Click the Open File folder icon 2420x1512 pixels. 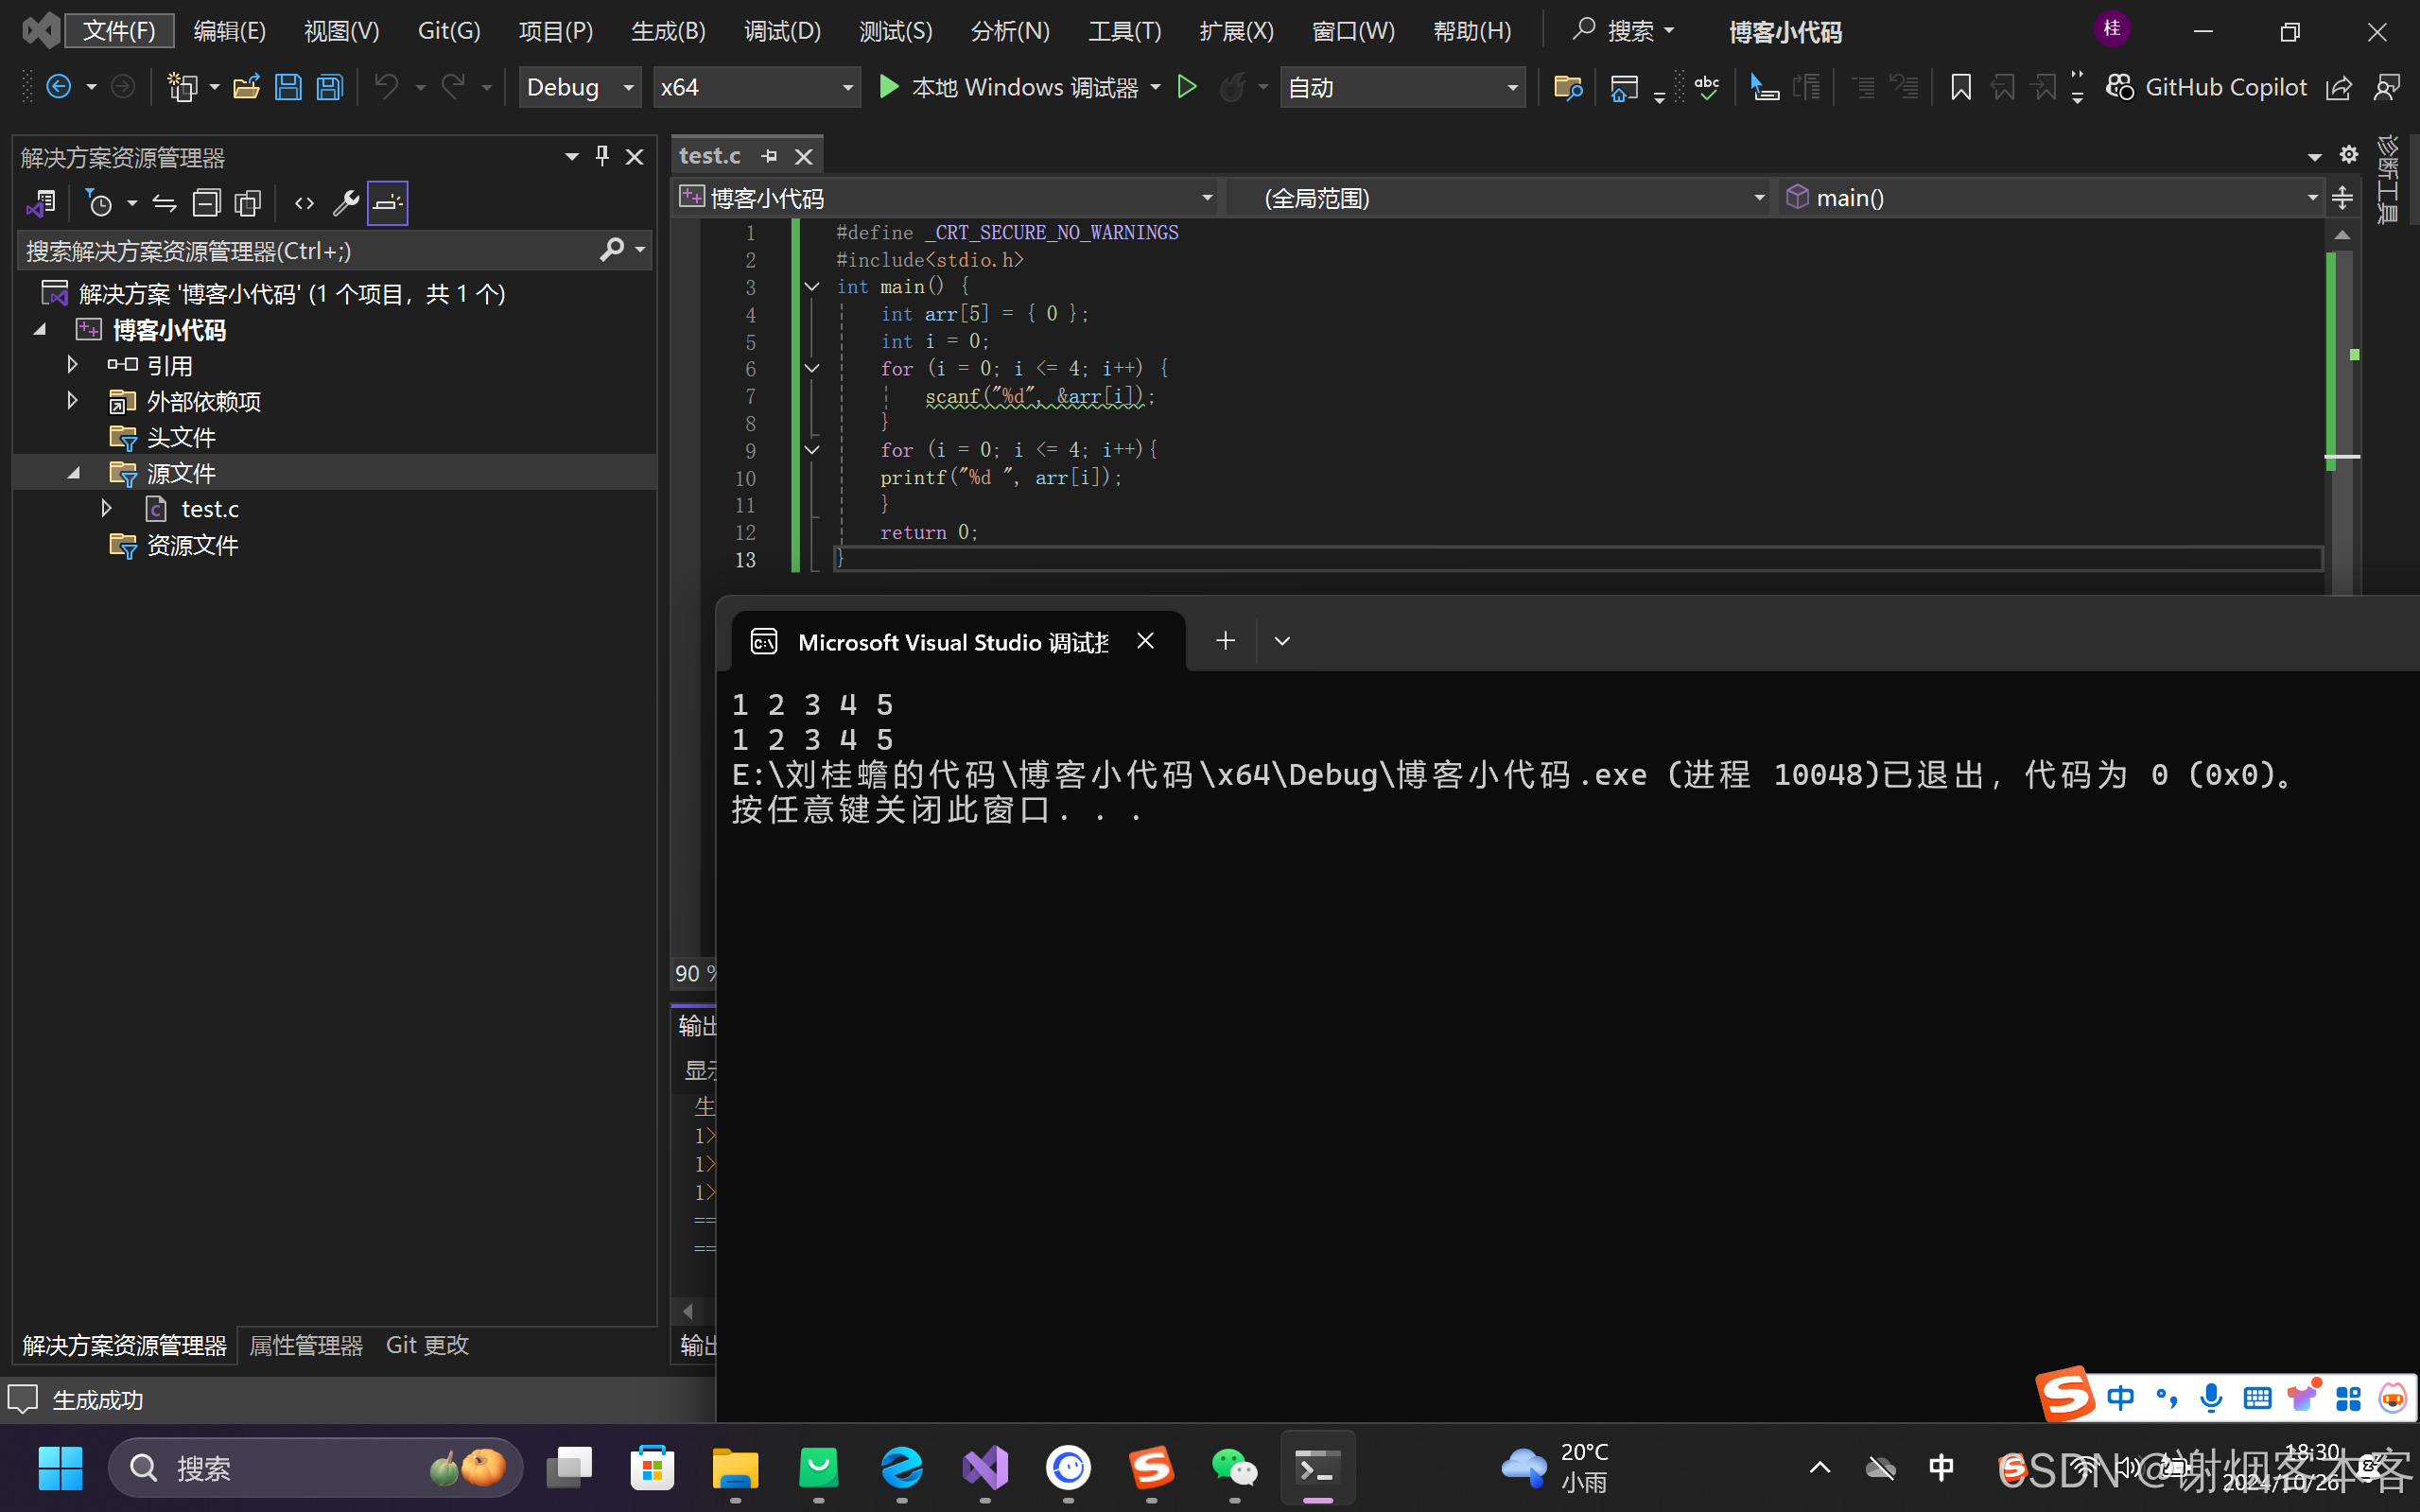(246, 88)
